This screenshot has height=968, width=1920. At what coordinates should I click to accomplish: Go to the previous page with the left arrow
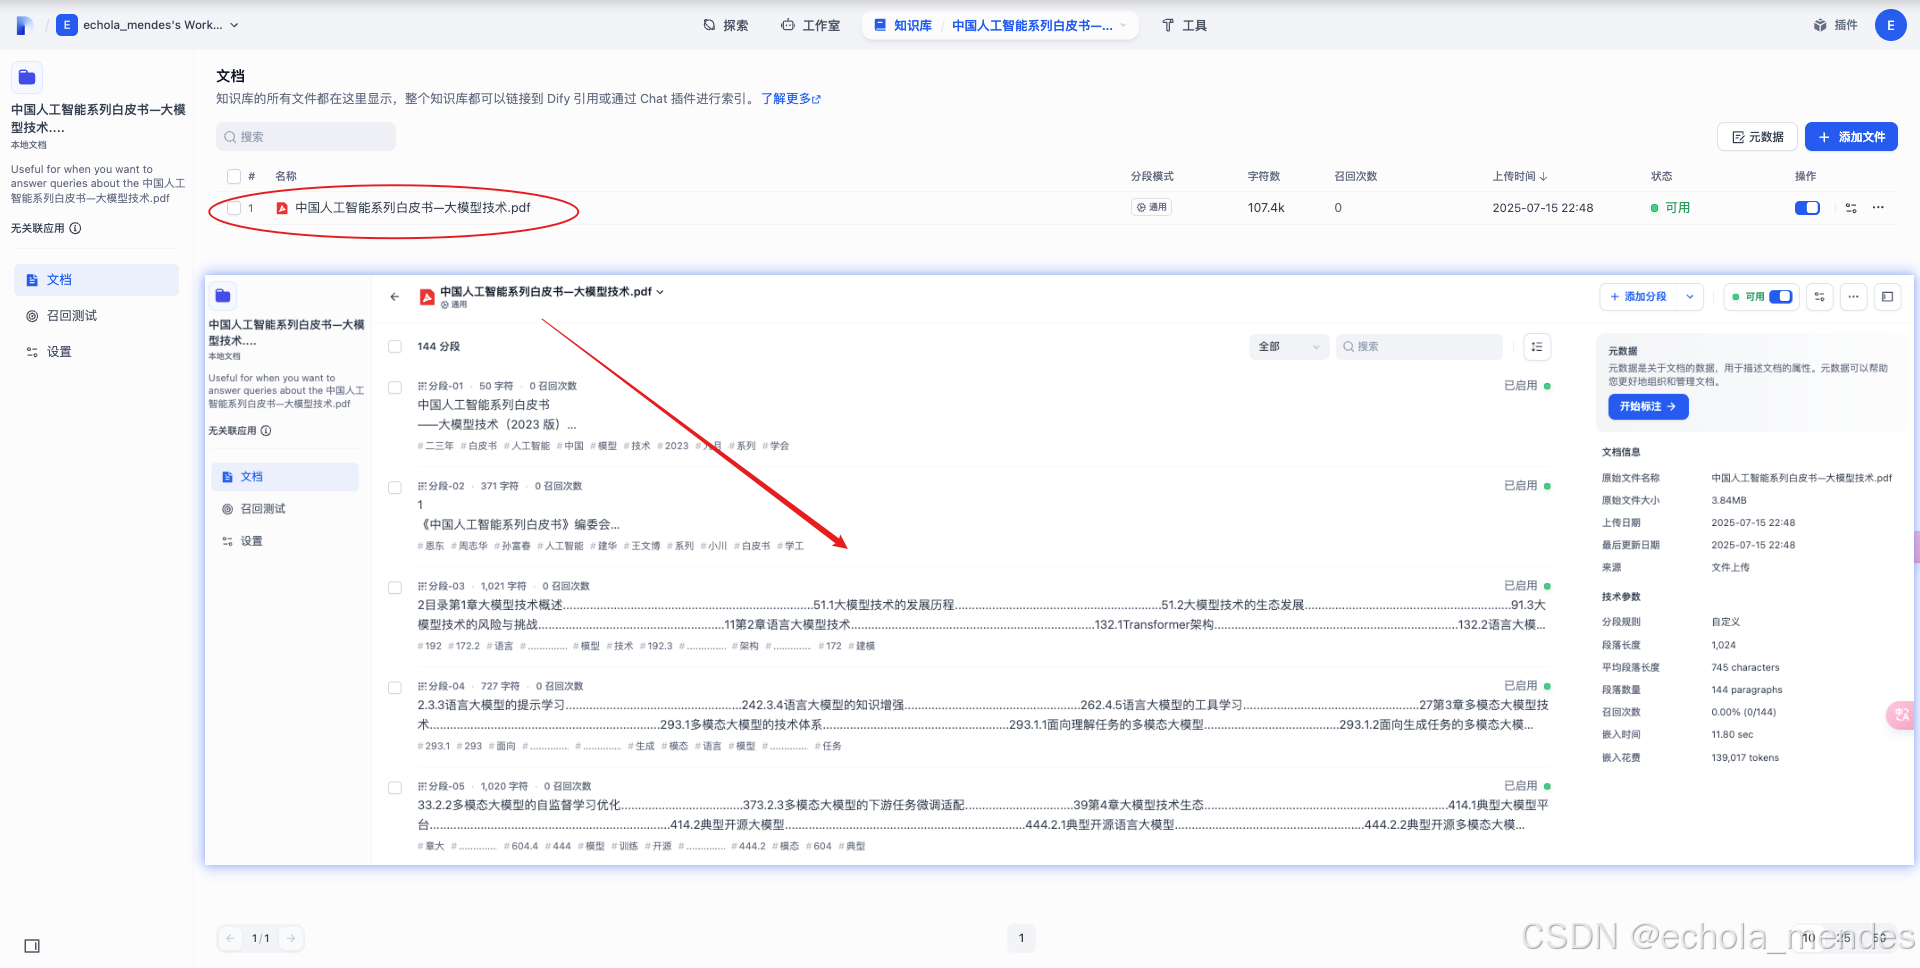231,938
